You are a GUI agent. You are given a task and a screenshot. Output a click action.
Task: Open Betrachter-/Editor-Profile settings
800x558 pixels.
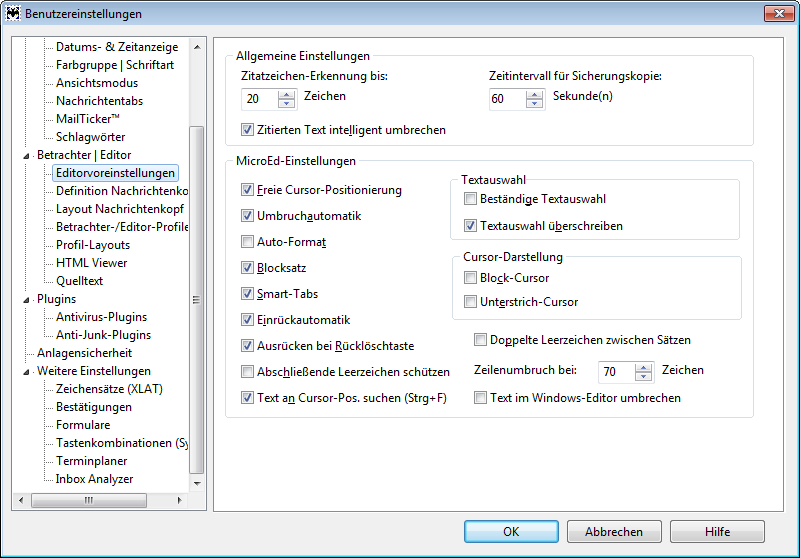pos(121,227)
